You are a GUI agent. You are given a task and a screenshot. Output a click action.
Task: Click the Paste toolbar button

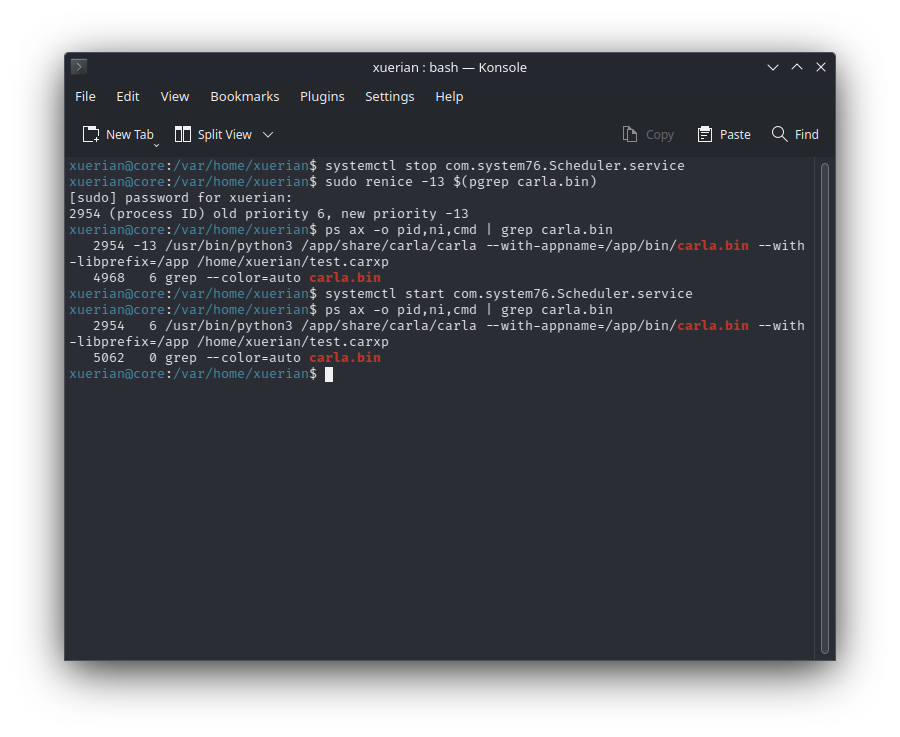[x=724, y=134]
